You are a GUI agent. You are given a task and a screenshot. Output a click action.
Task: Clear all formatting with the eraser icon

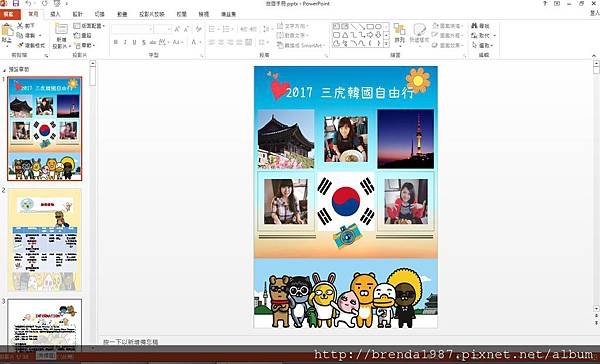[198, 29]
